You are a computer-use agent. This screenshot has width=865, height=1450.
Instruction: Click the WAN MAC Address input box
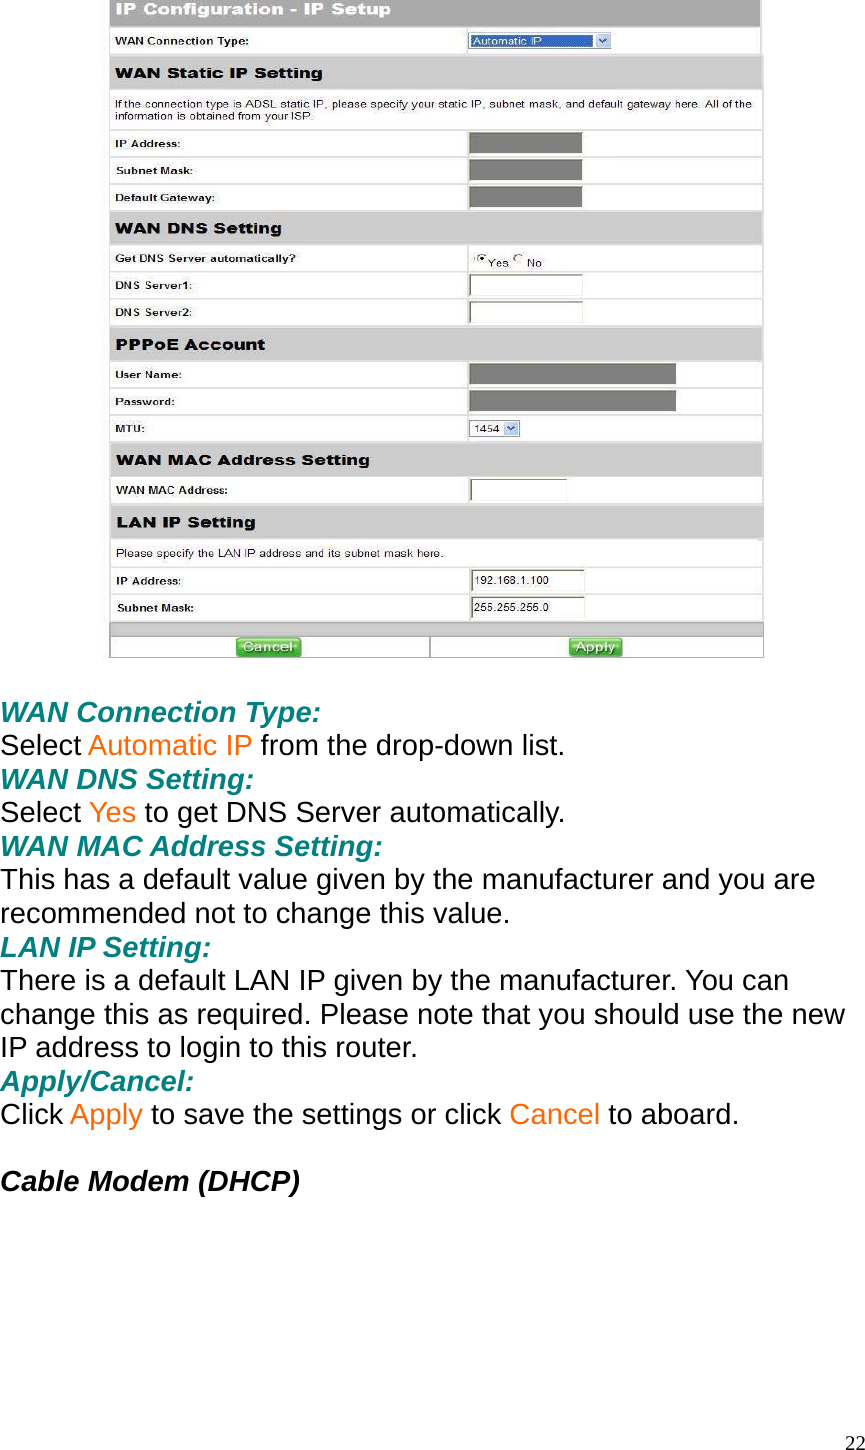coord(518,489)
